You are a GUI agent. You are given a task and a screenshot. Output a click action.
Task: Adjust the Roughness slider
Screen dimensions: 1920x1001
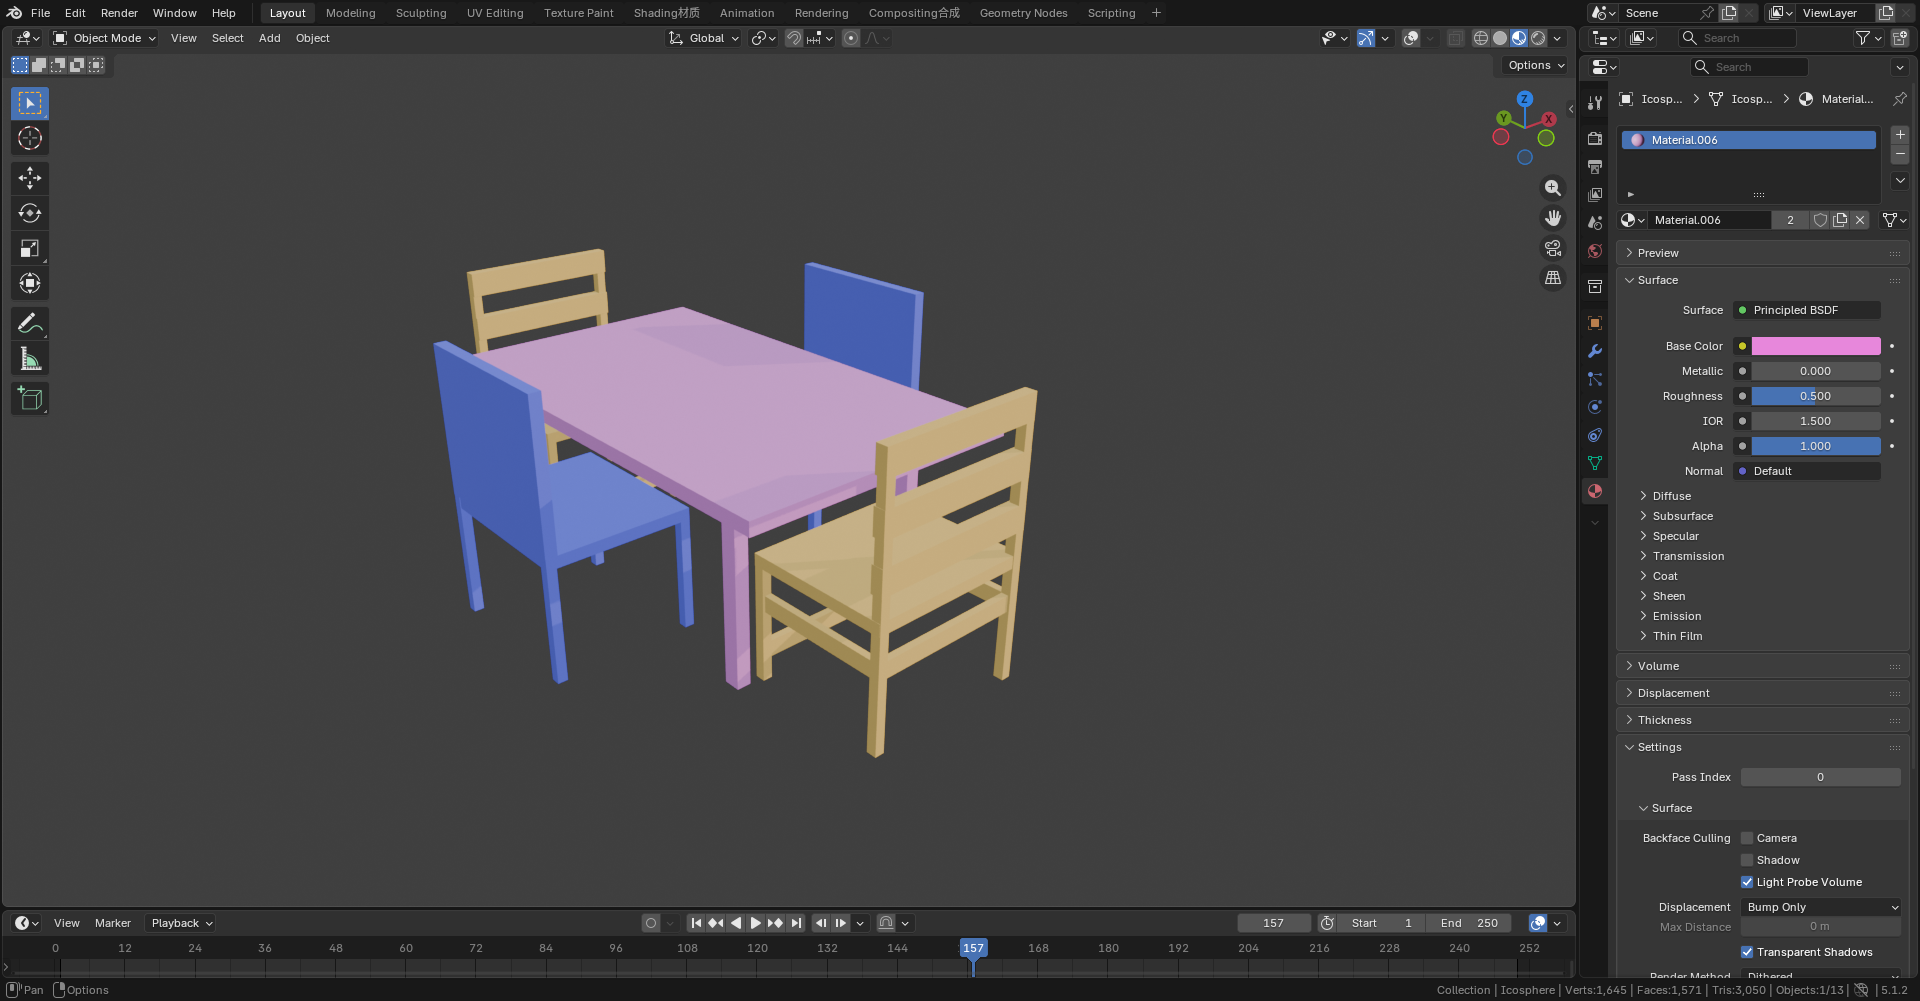click(1815, 396)
